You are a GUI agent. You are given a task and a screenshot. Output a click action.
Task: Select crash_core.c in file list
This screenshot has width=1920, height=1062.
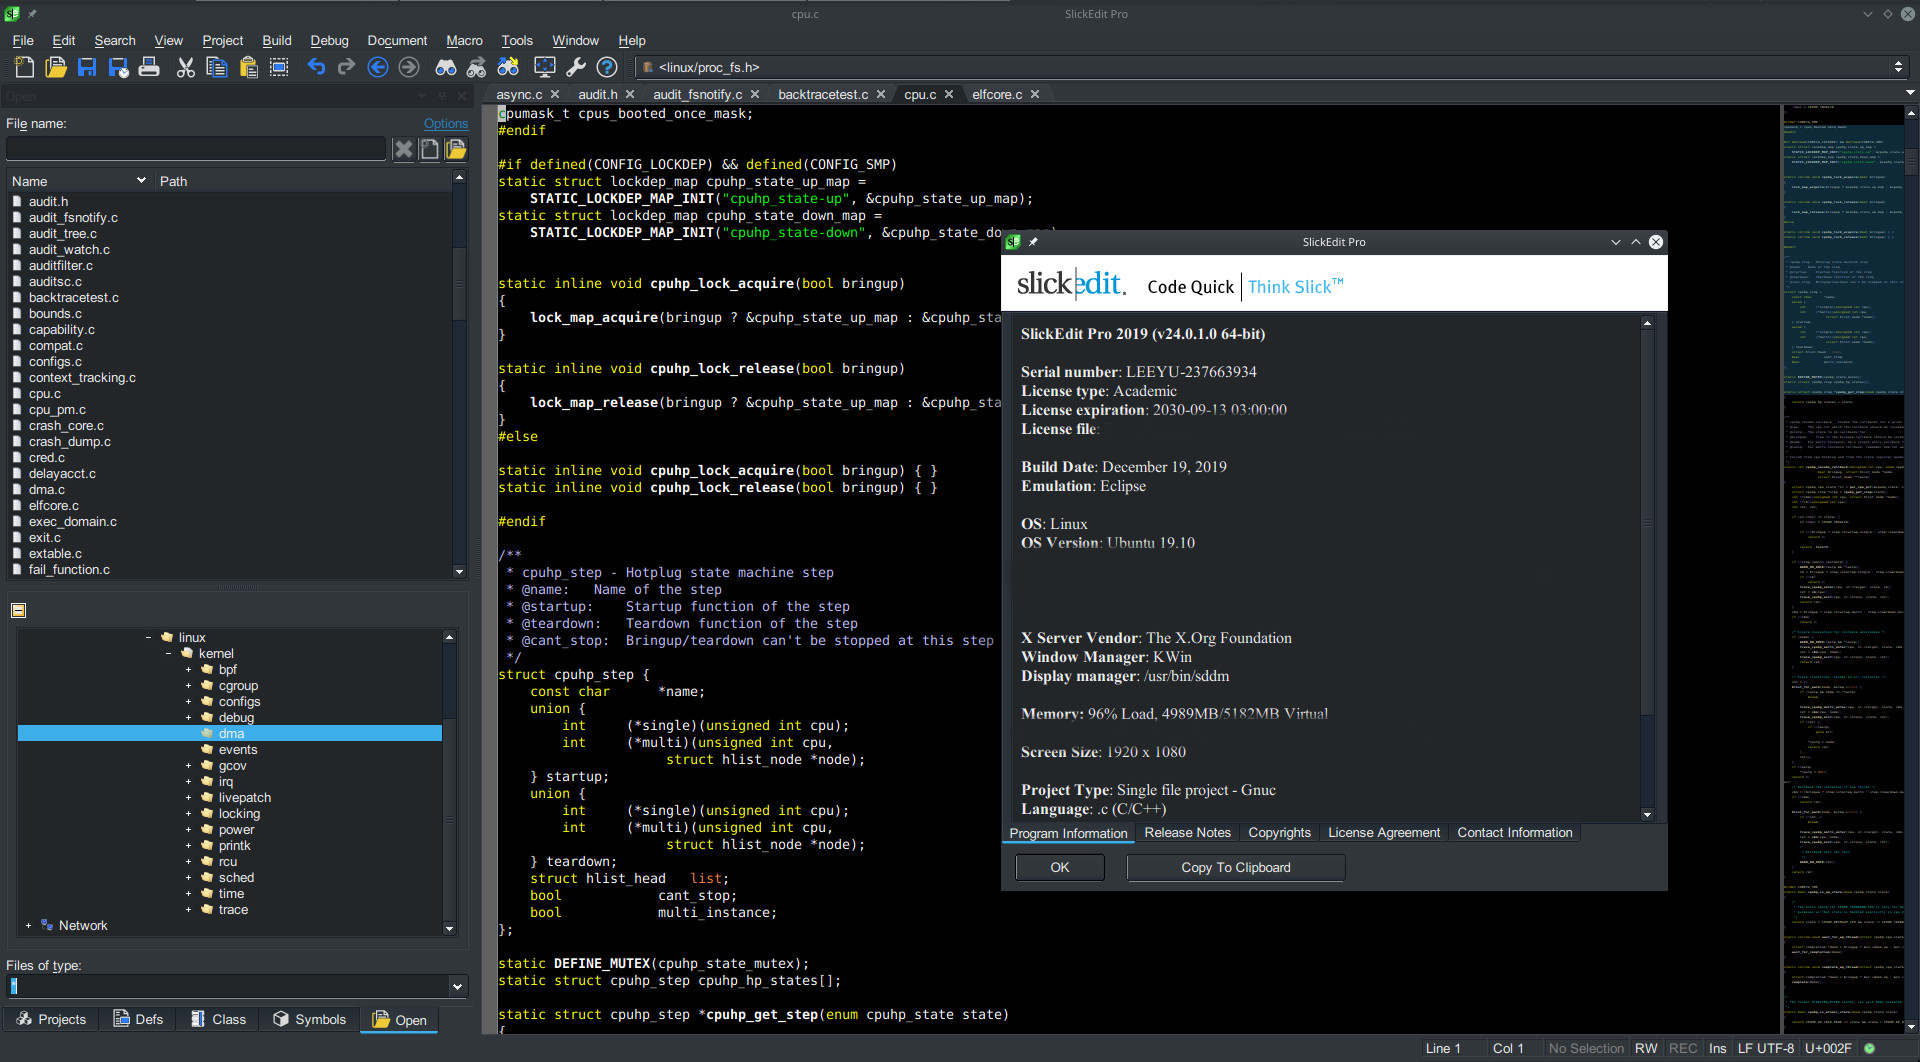[66, 425]
